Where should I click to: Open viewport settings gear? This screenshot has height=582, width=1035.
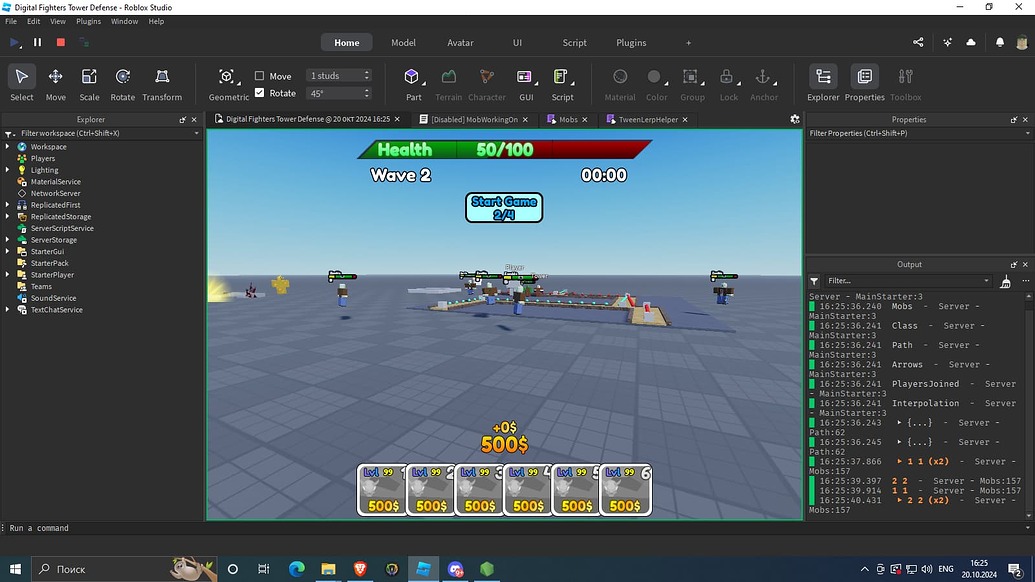tap(795, 119)
